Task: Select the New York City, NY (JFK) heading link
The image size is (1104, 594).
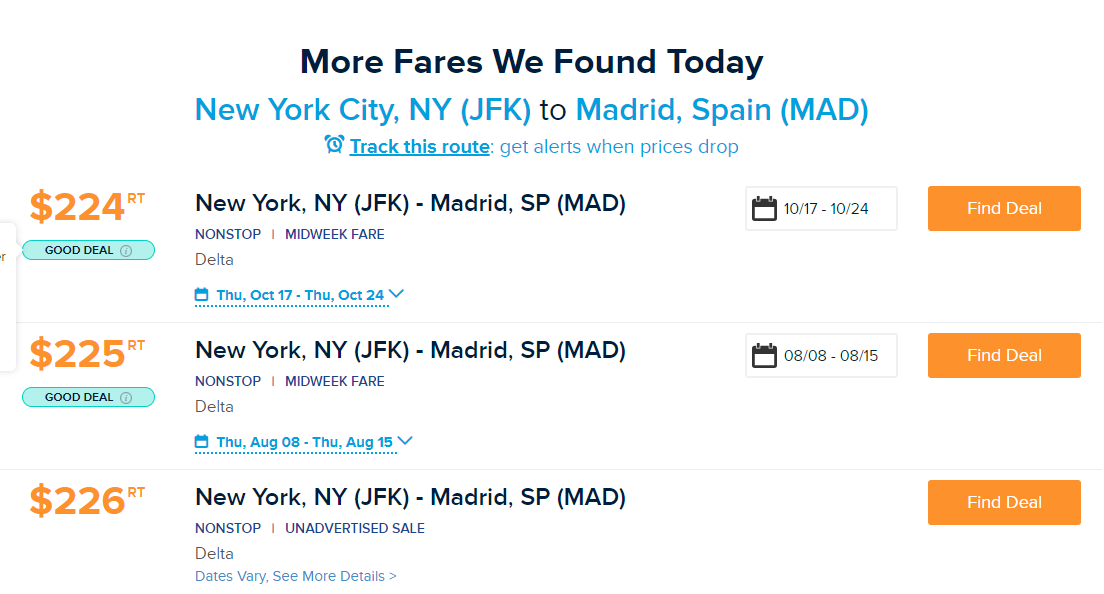Action: [363, 109]
